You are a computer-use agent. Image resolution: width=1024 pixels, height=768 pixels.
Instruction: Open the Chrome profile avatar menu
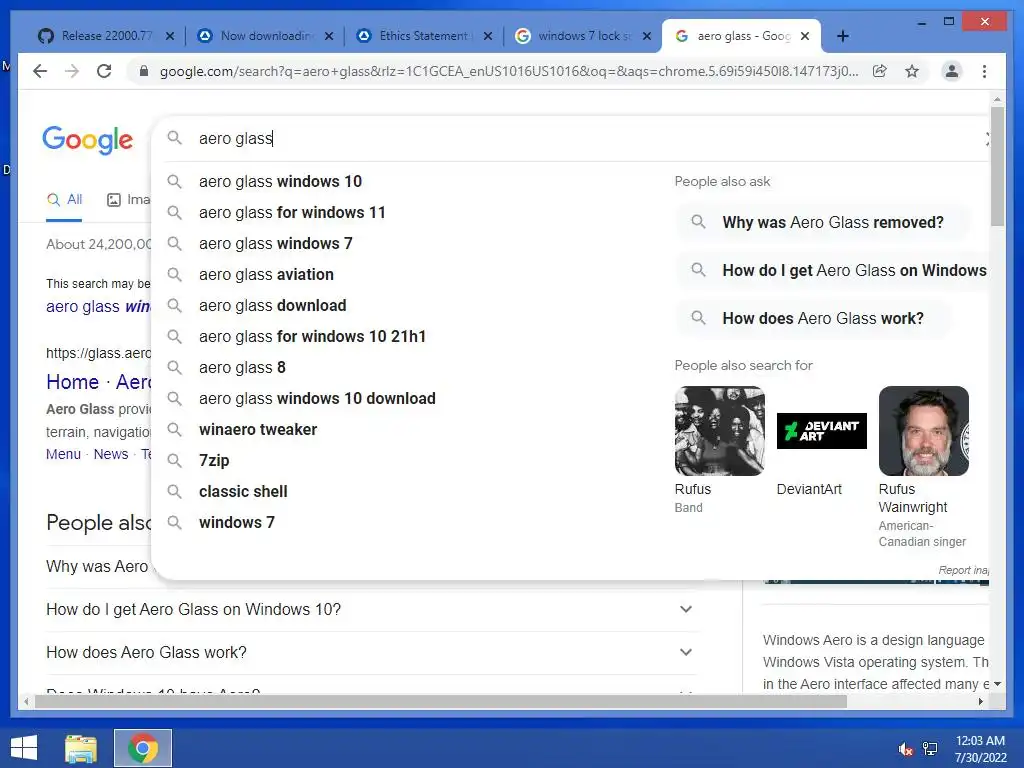click(952, 71)
